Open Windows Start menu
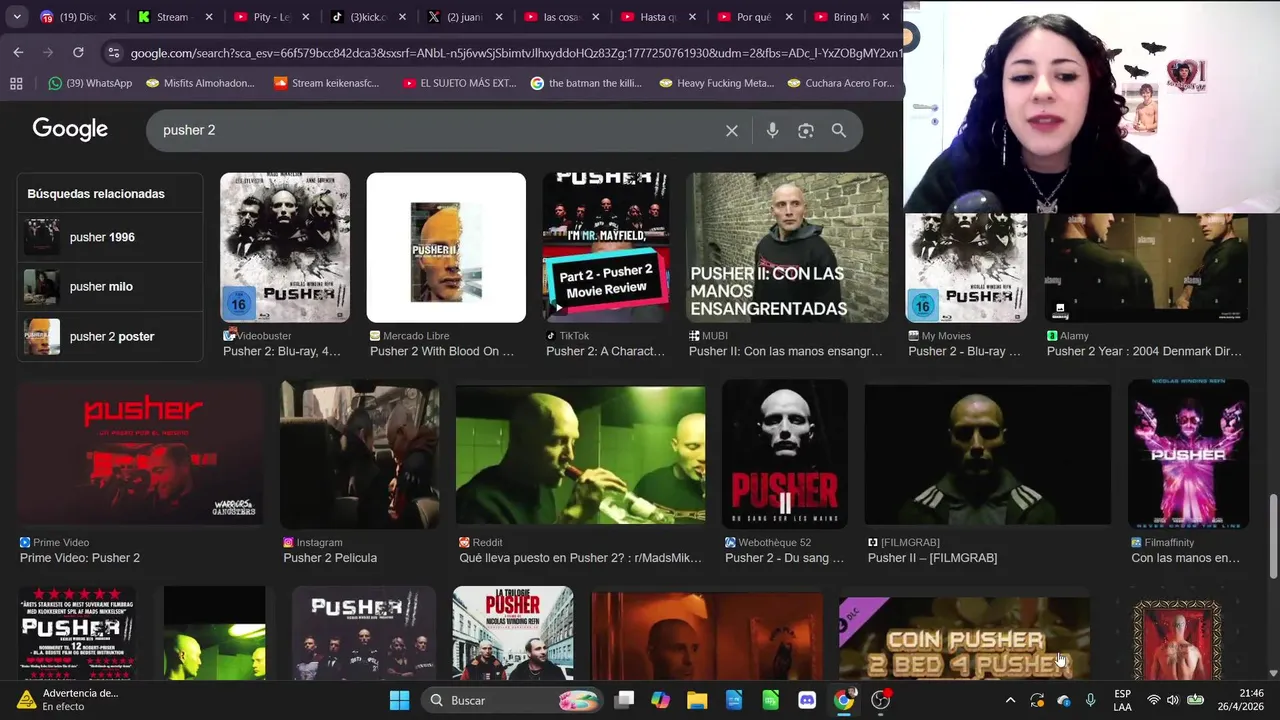 [399, 700]
